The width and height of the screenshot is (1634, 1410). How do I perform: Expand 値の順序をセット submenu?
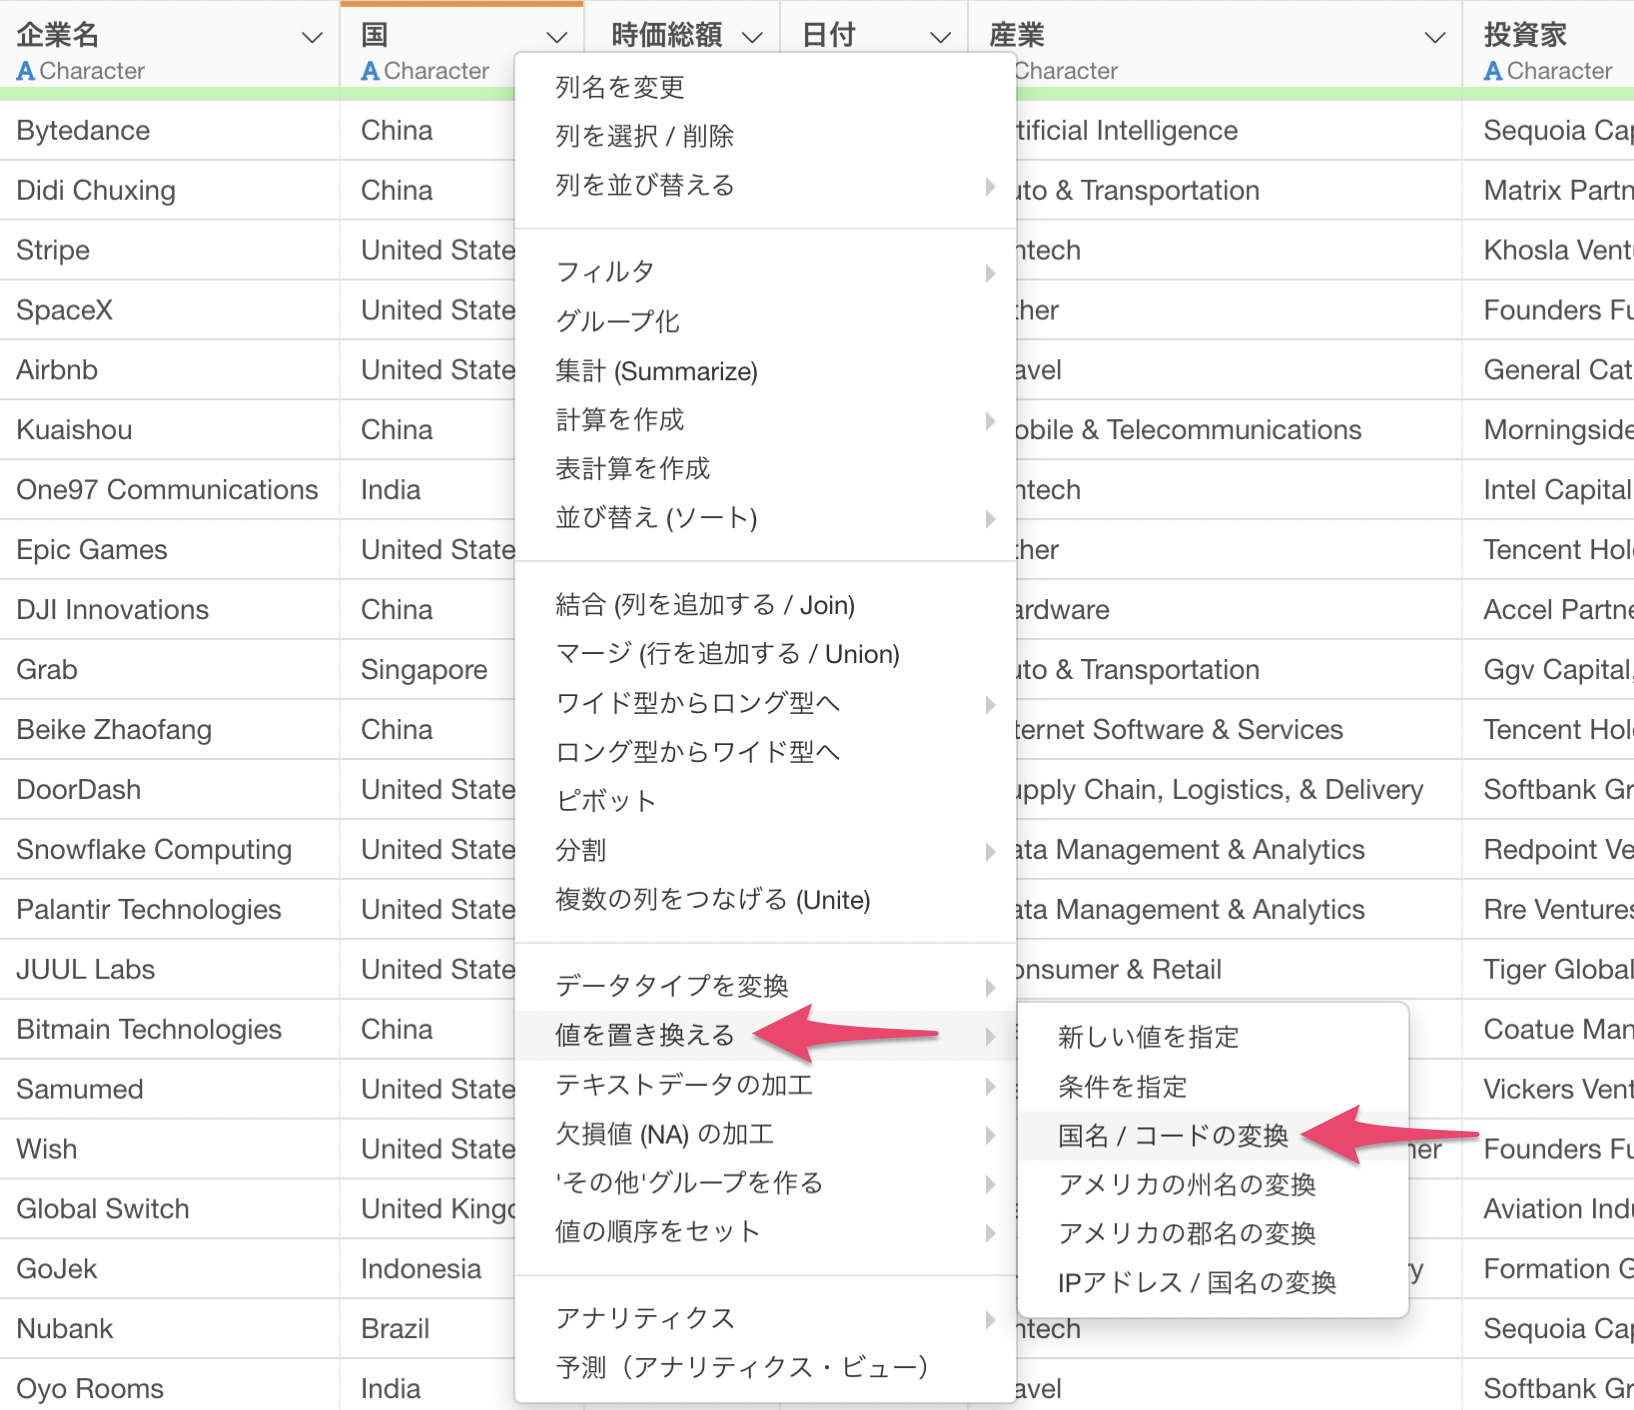tap(765, 1232)
